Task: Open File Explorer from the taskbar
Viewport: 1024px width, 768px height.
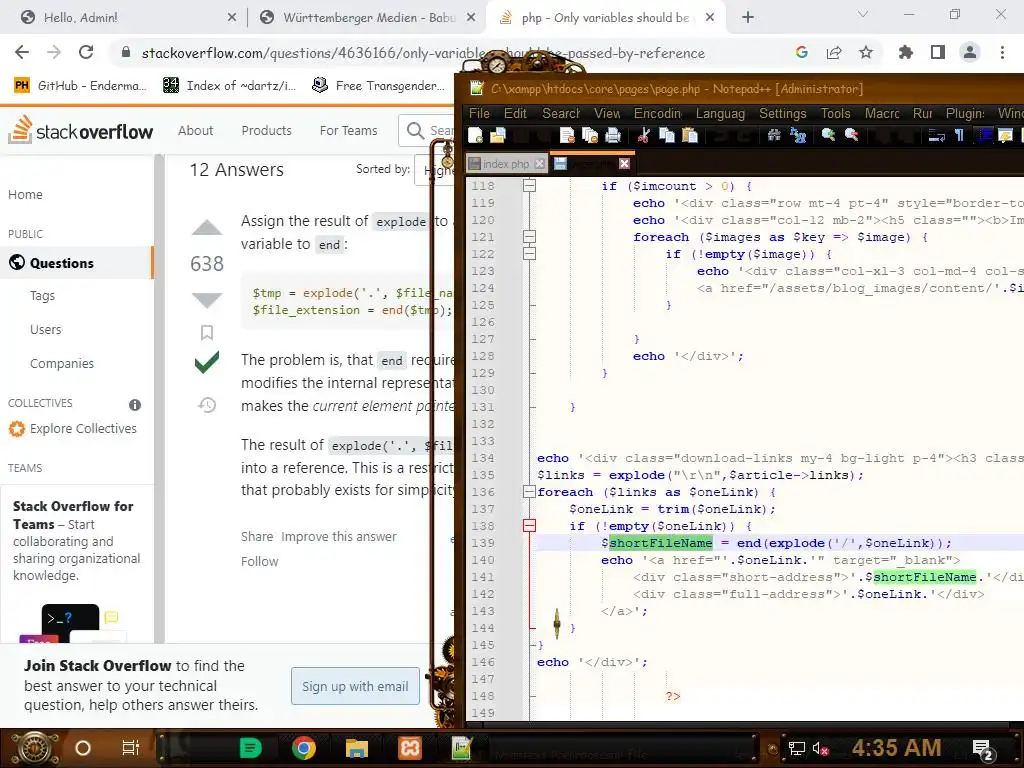Action: tap(357, 748)
